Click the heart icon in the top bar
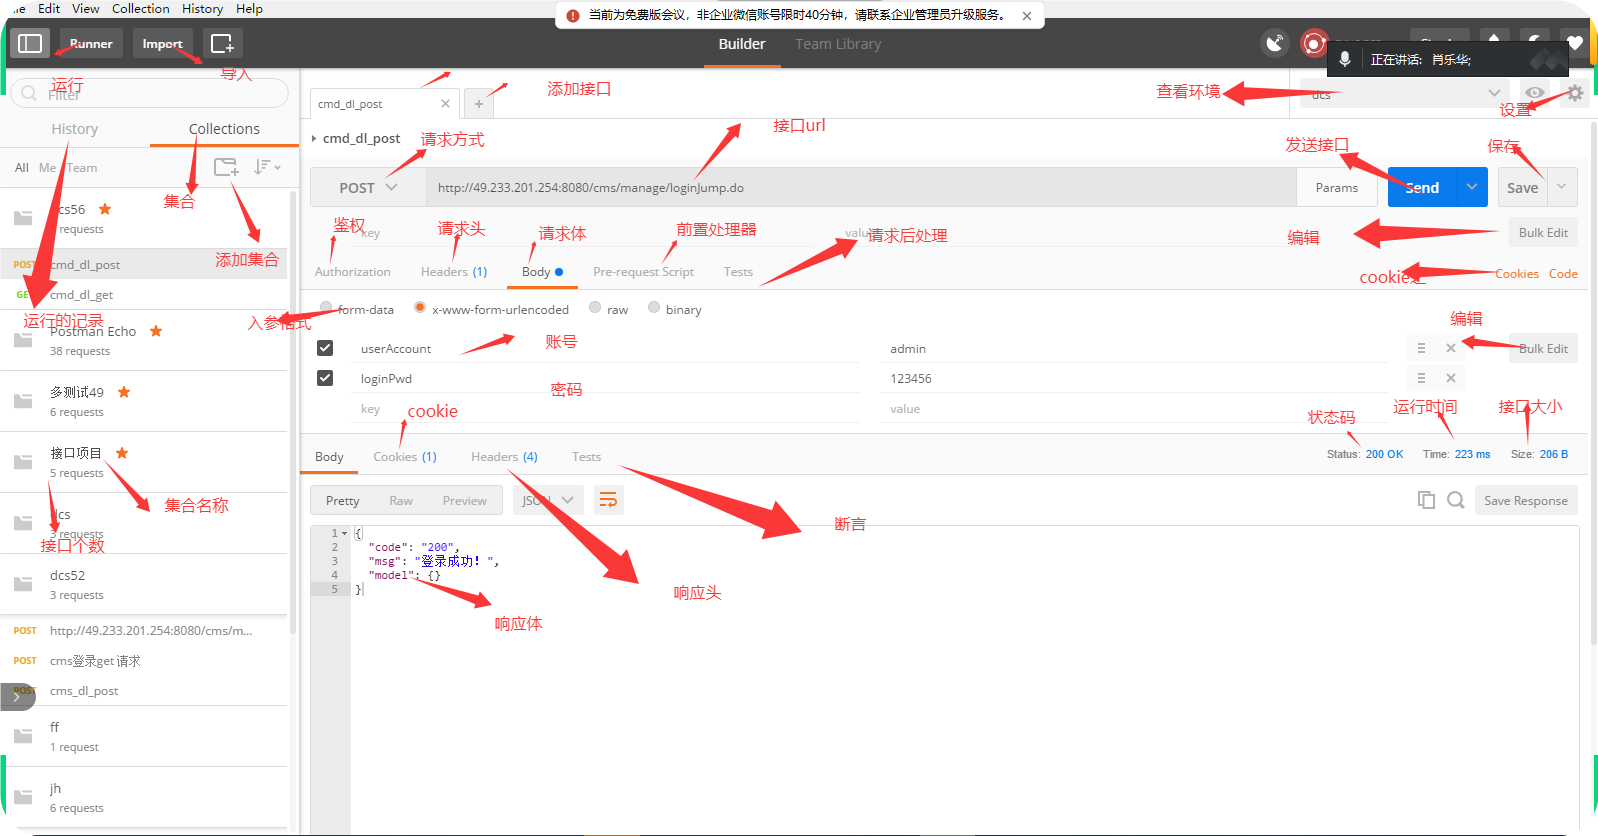 pos(1575,43)
